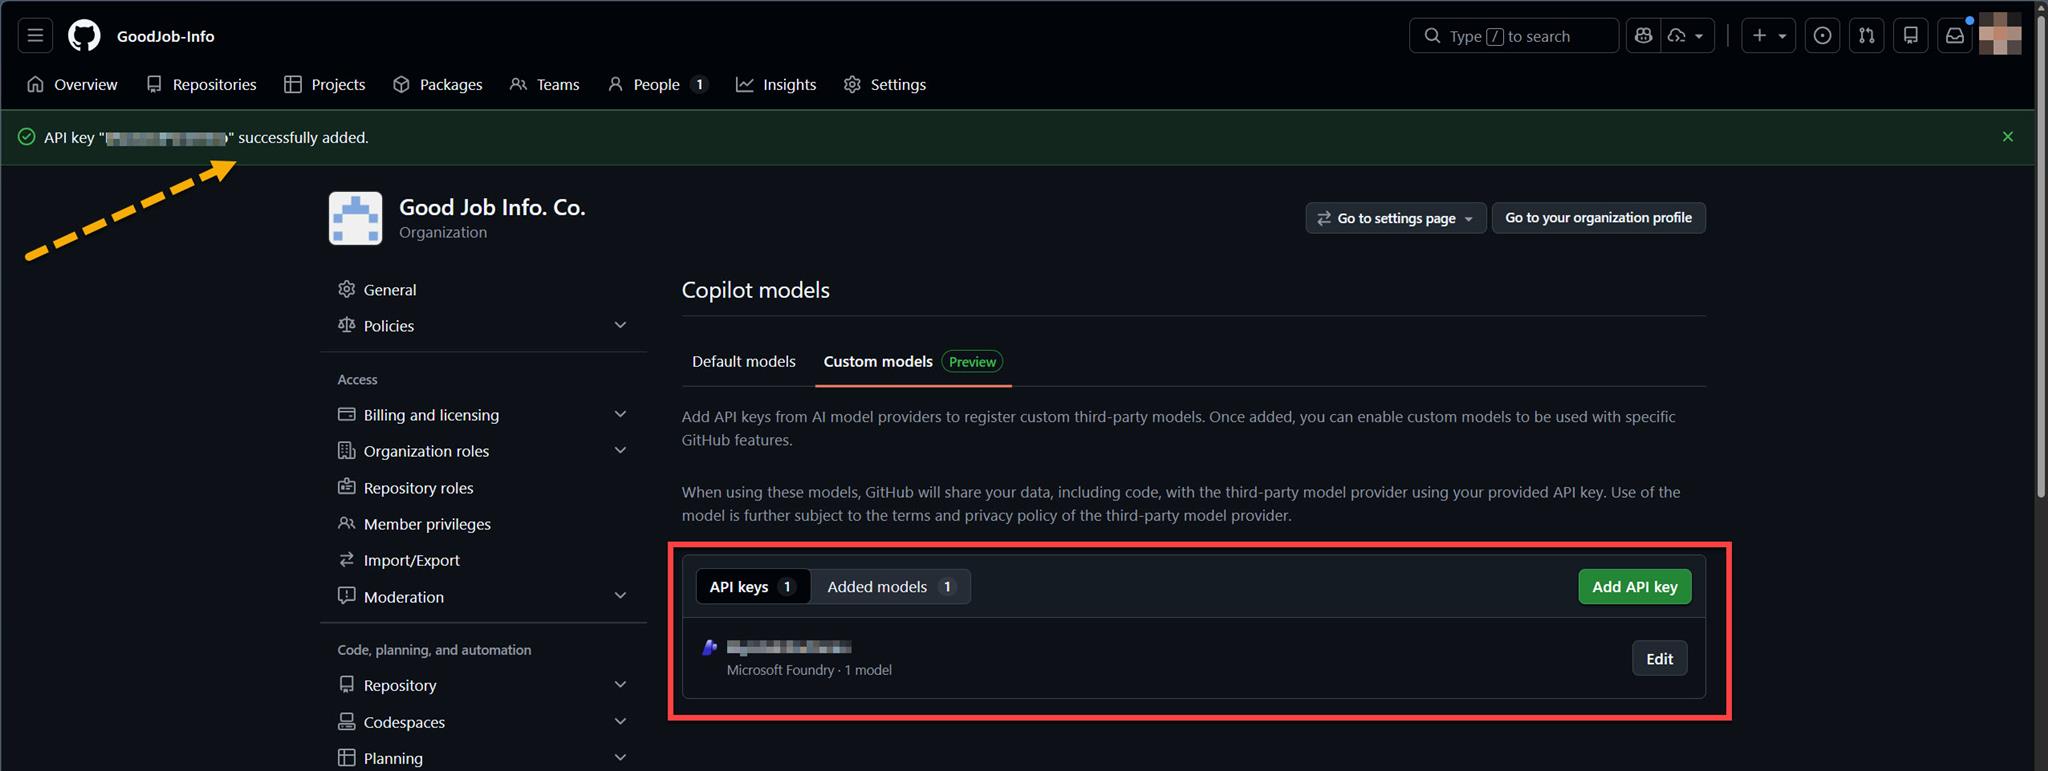Click the search input field
2048x771 pixels.
[1513, 36]
